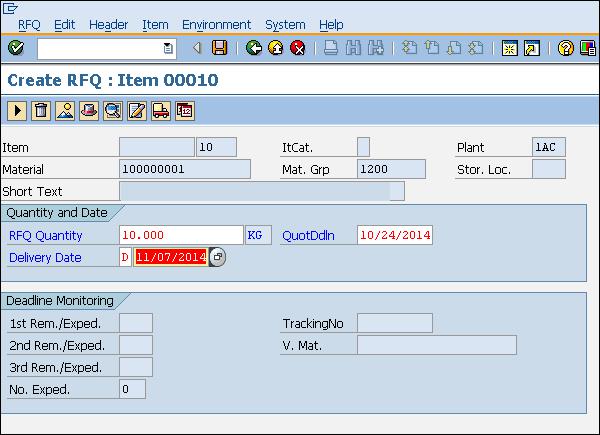Open Help with the question mark icon
This screenshot has width=600, height=435.
pos(566,48)
